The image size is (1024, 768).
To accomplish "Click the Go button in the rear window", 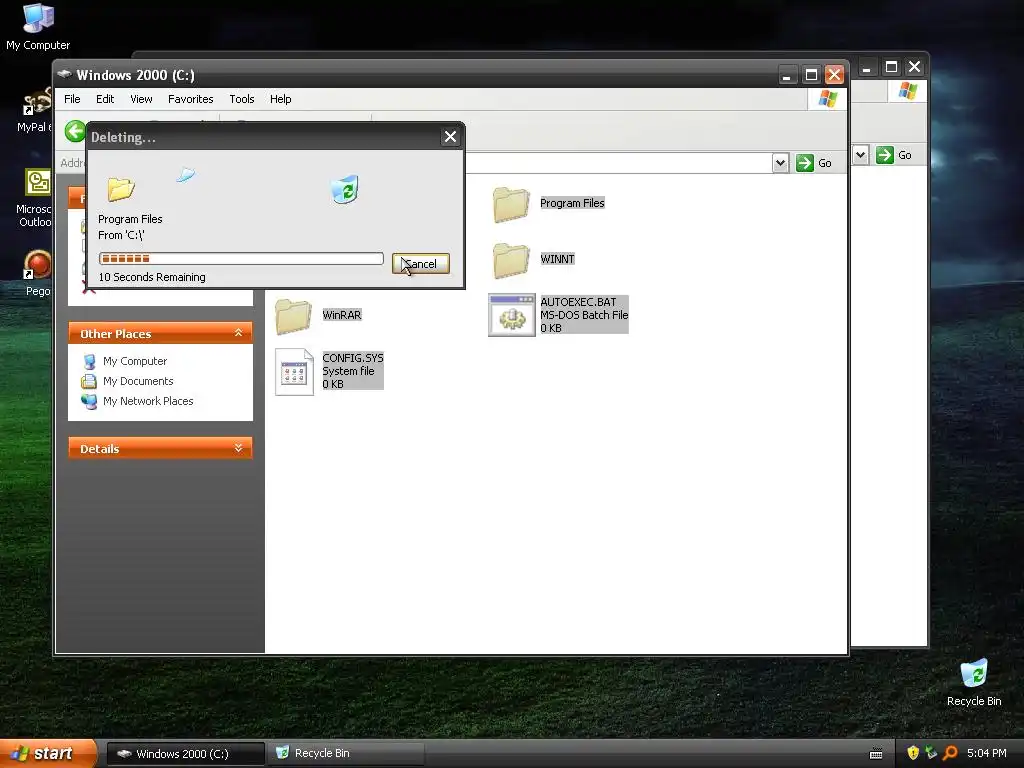I will coord(894,155).
